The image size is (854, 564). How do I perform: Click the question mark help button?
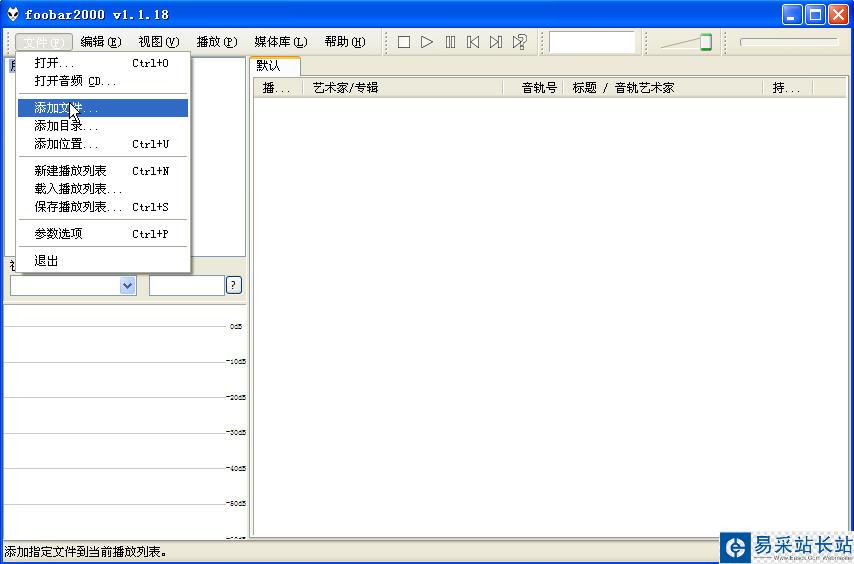233,285
